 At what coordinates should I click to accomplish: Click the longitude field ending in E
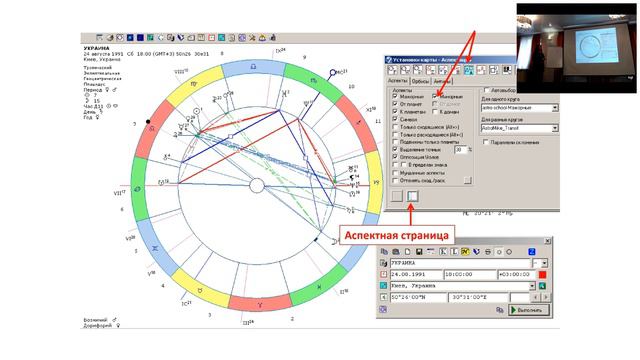coord(479,297)
